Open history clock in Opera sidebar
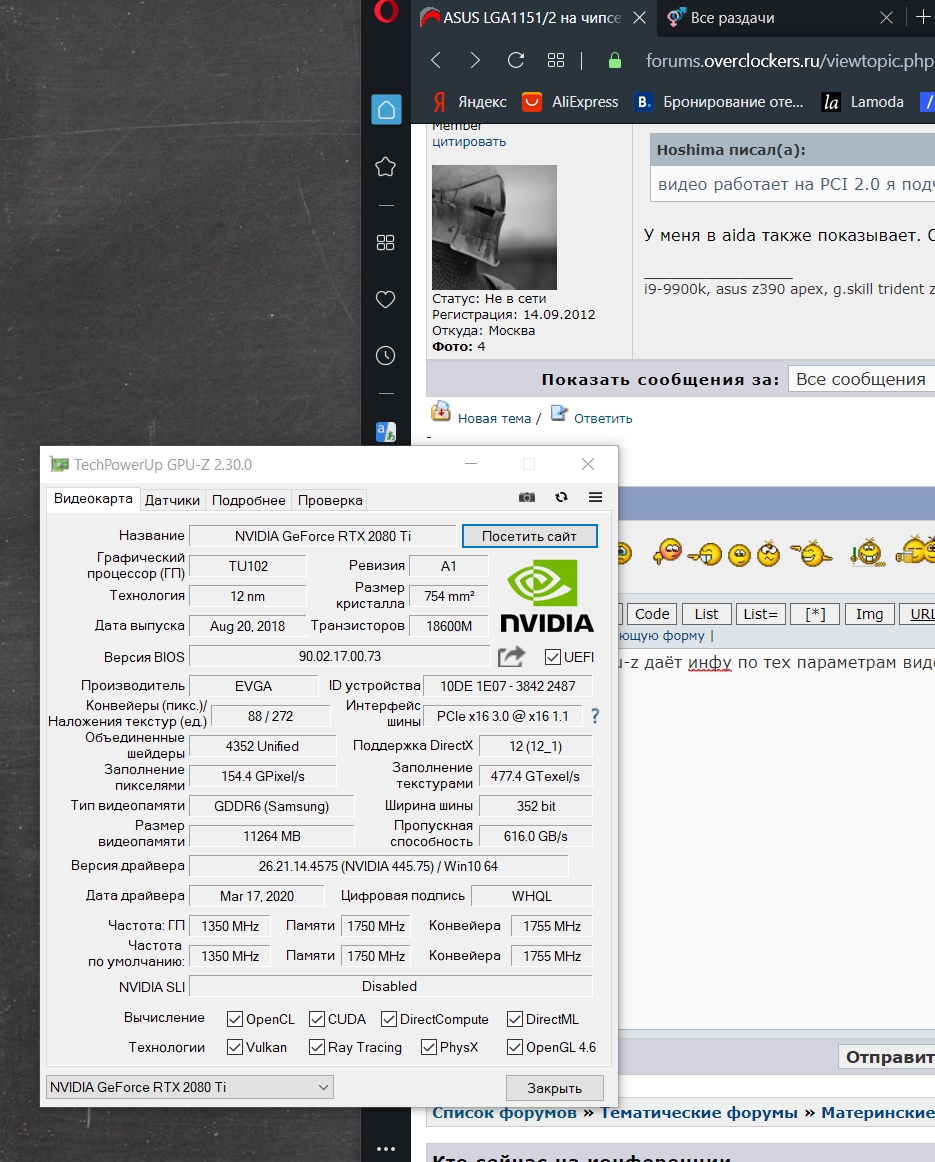 click(x=385, y=356)
